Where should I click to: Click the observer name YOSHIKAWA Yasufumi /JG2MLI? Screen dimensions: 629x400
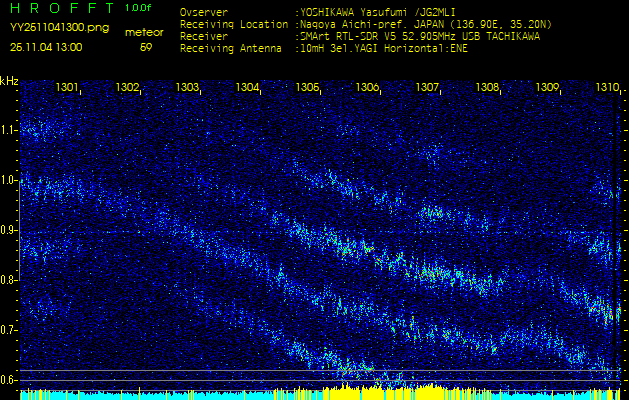pyautogui.click(x=377, y=13)
